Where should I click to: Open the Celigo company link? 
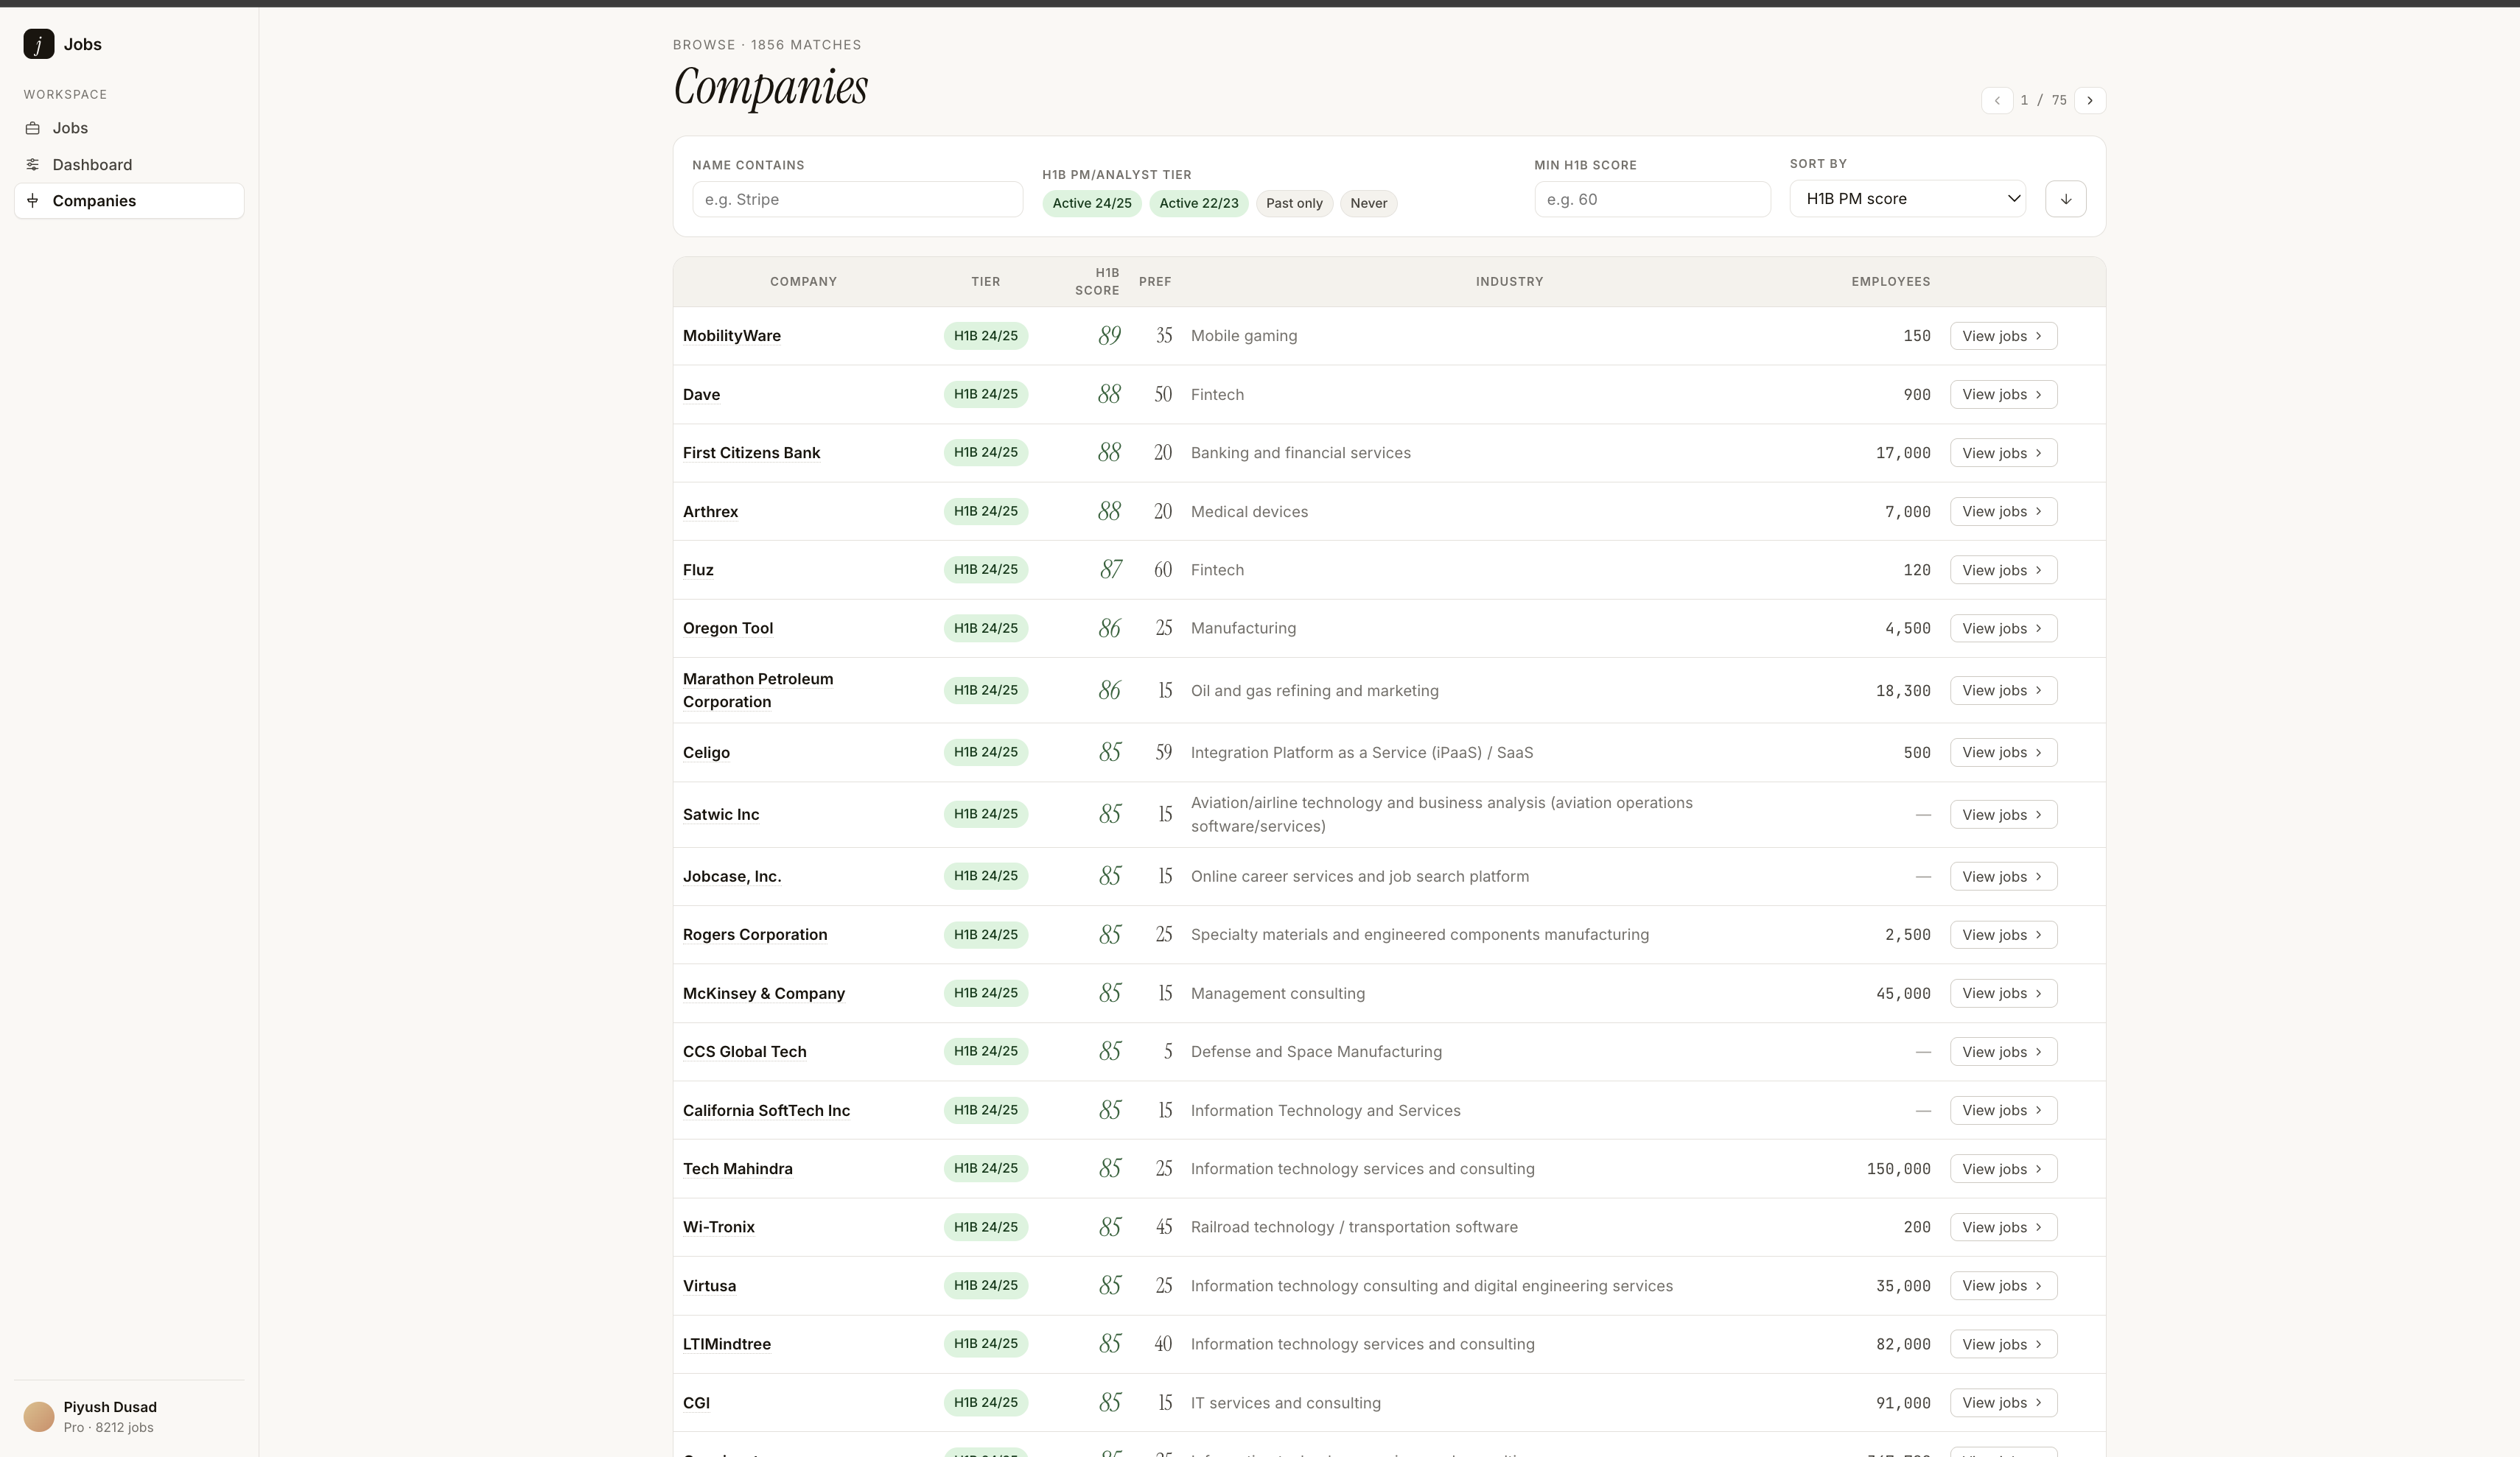coord(706,752)
